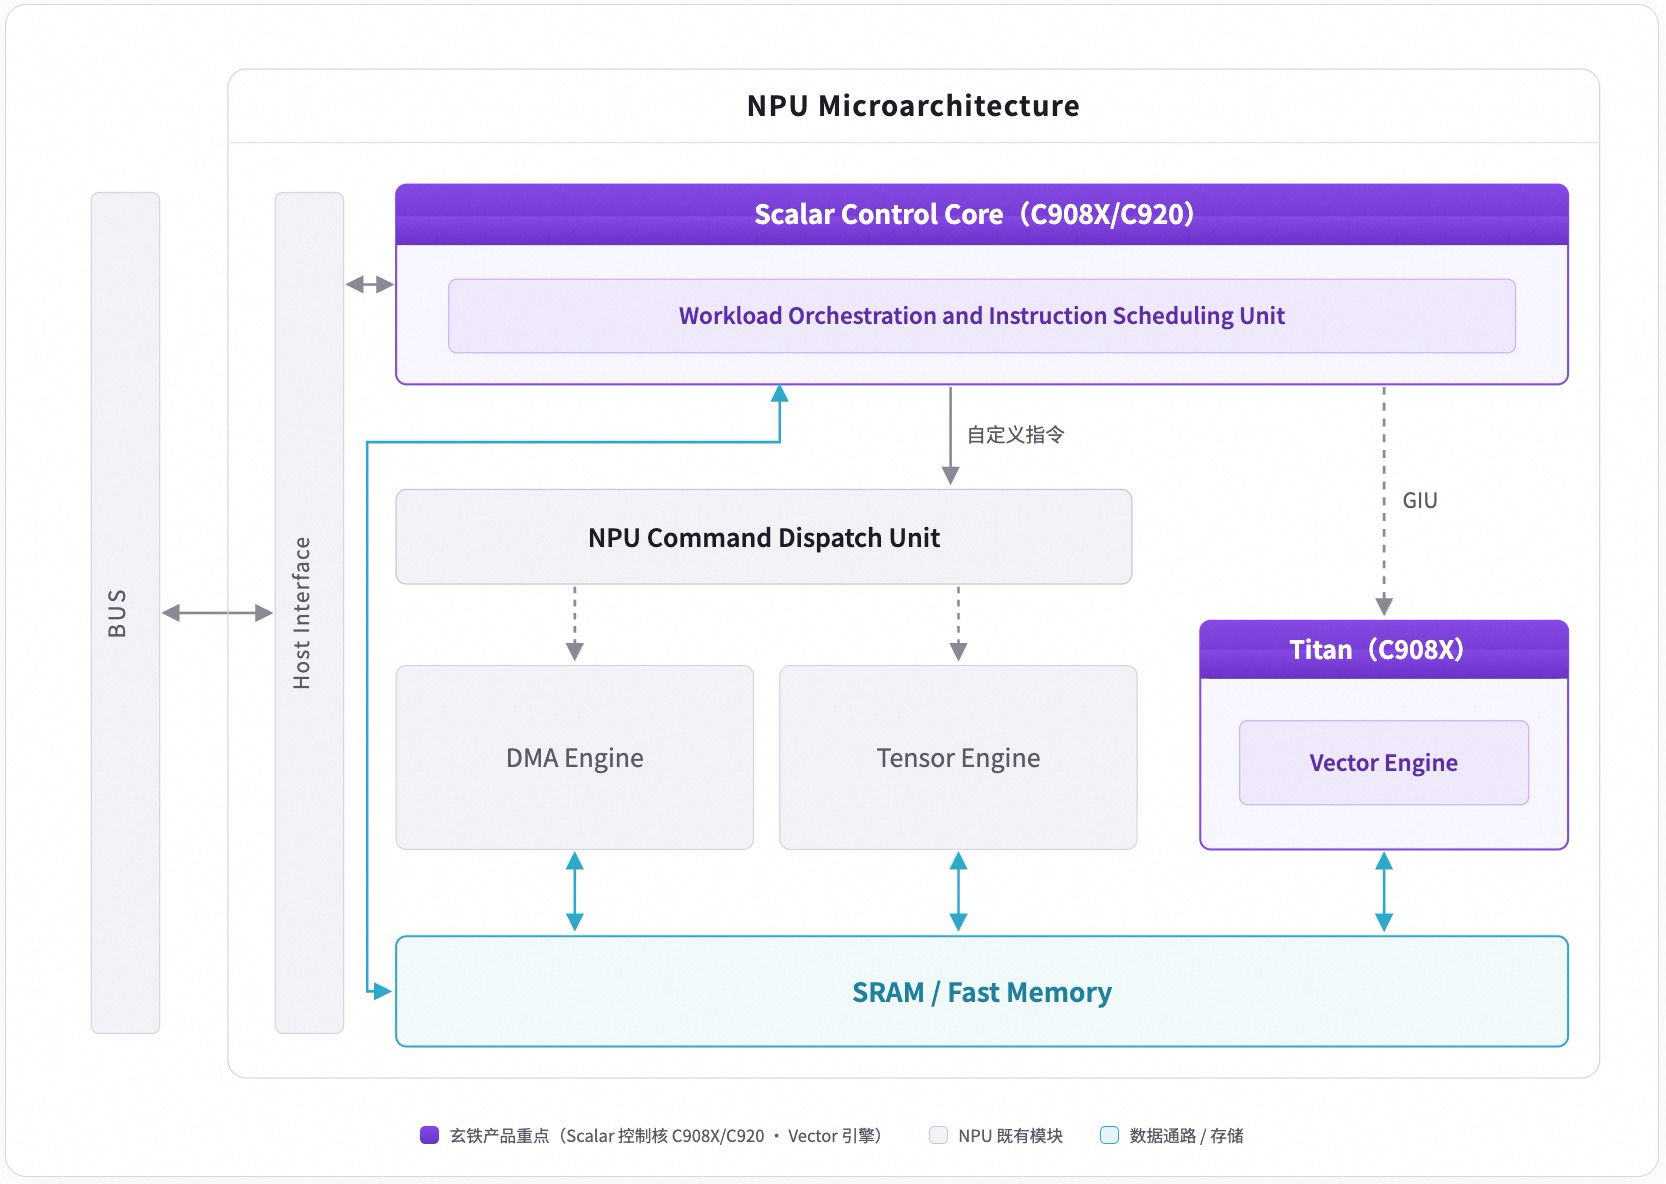The height and width of the screenshot is (1184, 1666).
Task: Click the Scalar Control Core header bar
Action: point(981,214)
